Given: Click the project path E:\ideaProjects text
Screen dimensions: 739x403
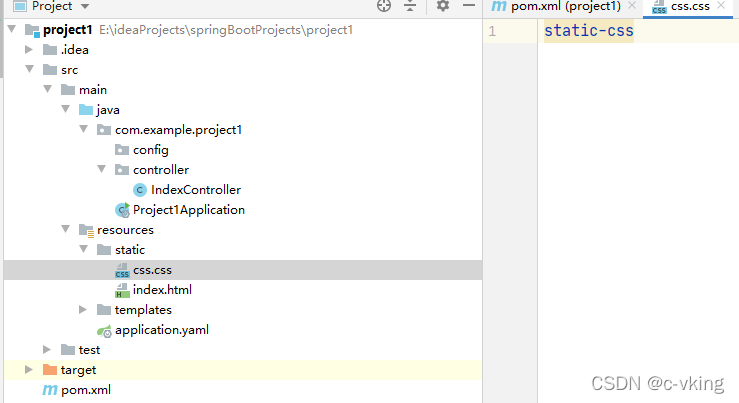Looking at the screenshot, I should 226,30.
